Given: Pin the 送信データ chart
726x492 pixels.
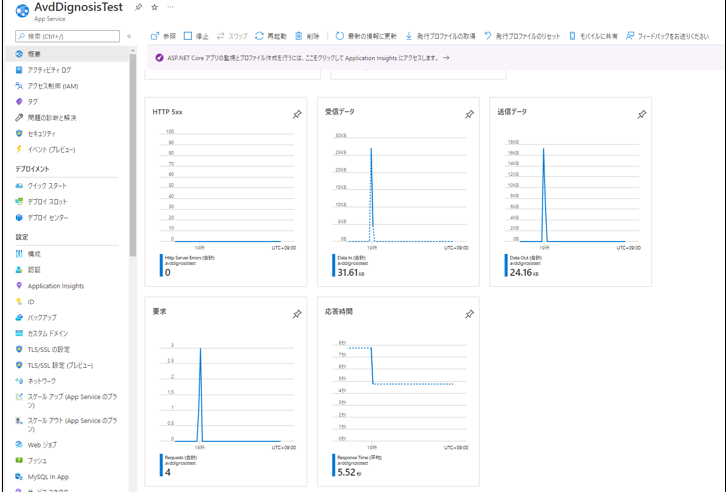Looking at the screenshot, I should tap(641, 115).
